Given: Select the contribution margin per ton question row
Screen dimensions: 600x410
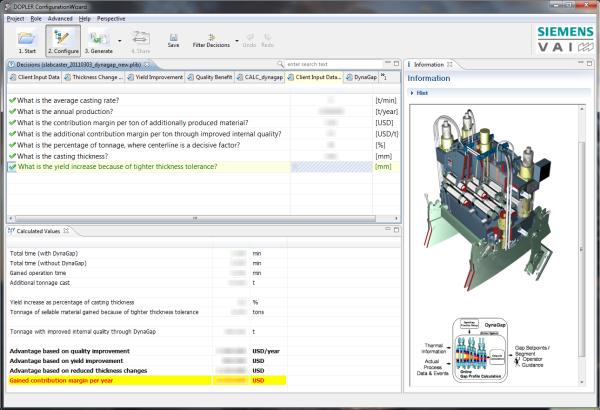Looking at the screenshot, I should pyautogui.click(x=204, y=123).
